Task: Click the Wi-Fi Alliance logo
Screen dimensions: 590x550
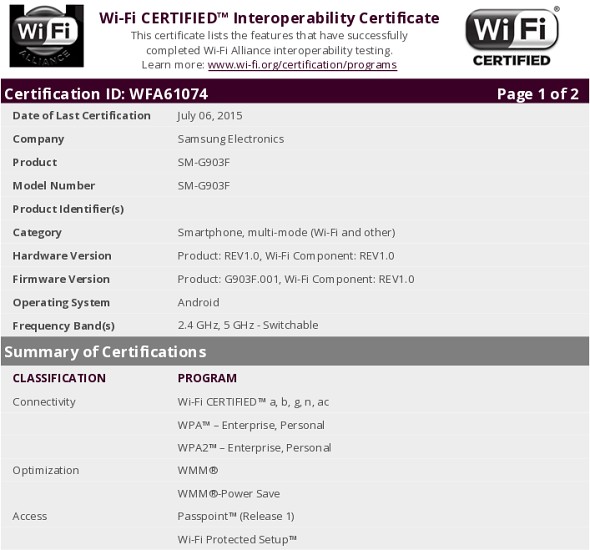Action: [x=47, y=36]
